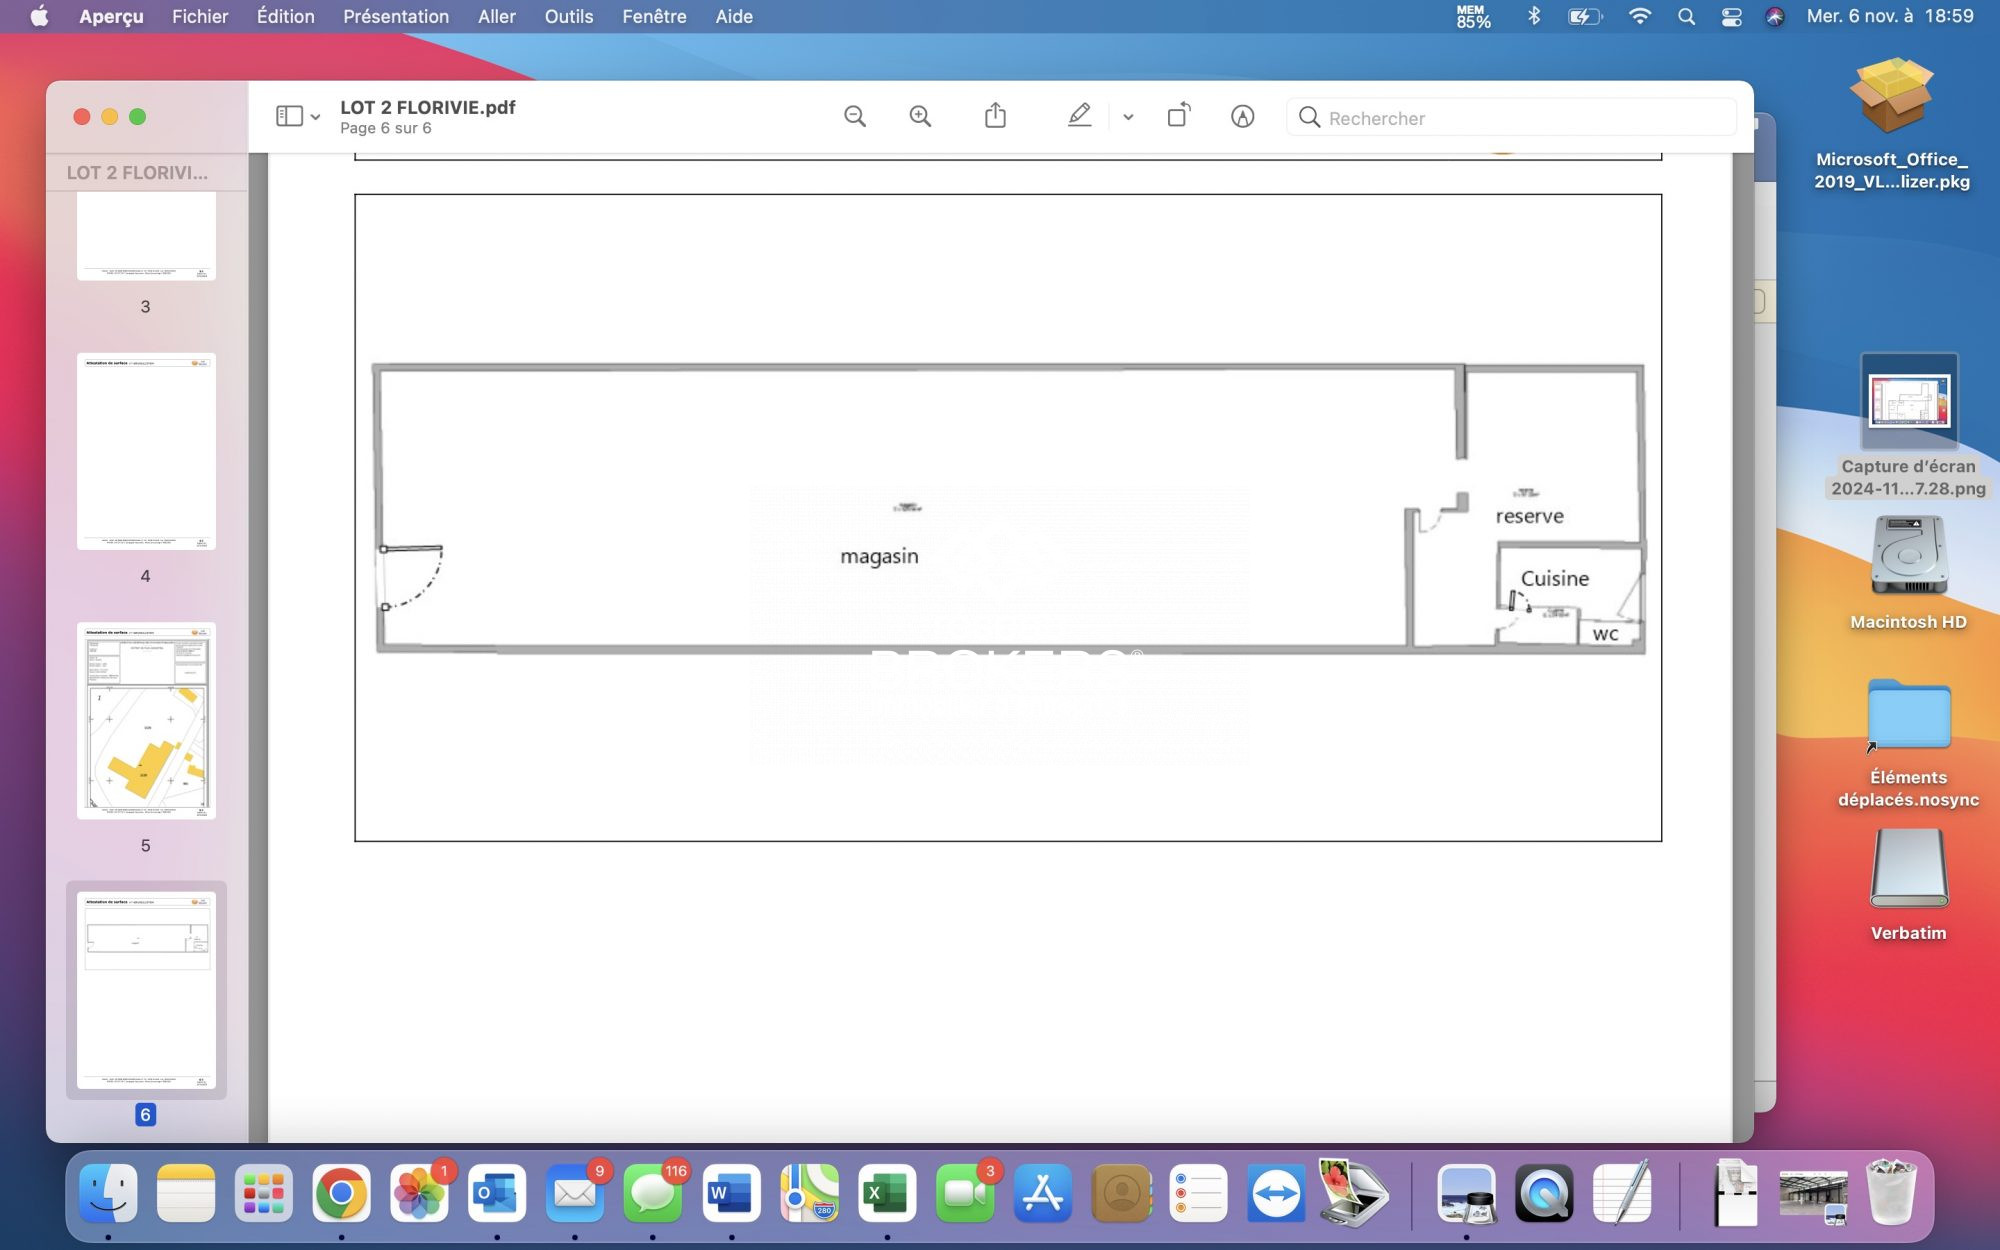This screenshot has width=2000, height=1250.
Task: Show the Markup toolbar
Action: [1242, 117]
